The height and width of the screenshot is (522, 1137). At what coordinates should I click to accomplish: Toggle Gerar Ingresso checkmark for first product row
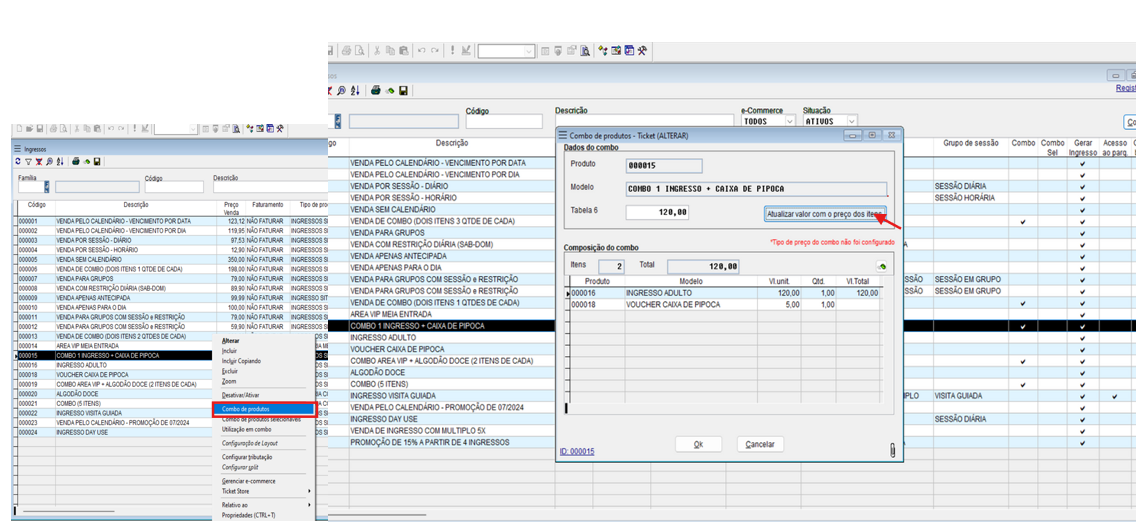pyautogui.click(x=1082, y=163)
